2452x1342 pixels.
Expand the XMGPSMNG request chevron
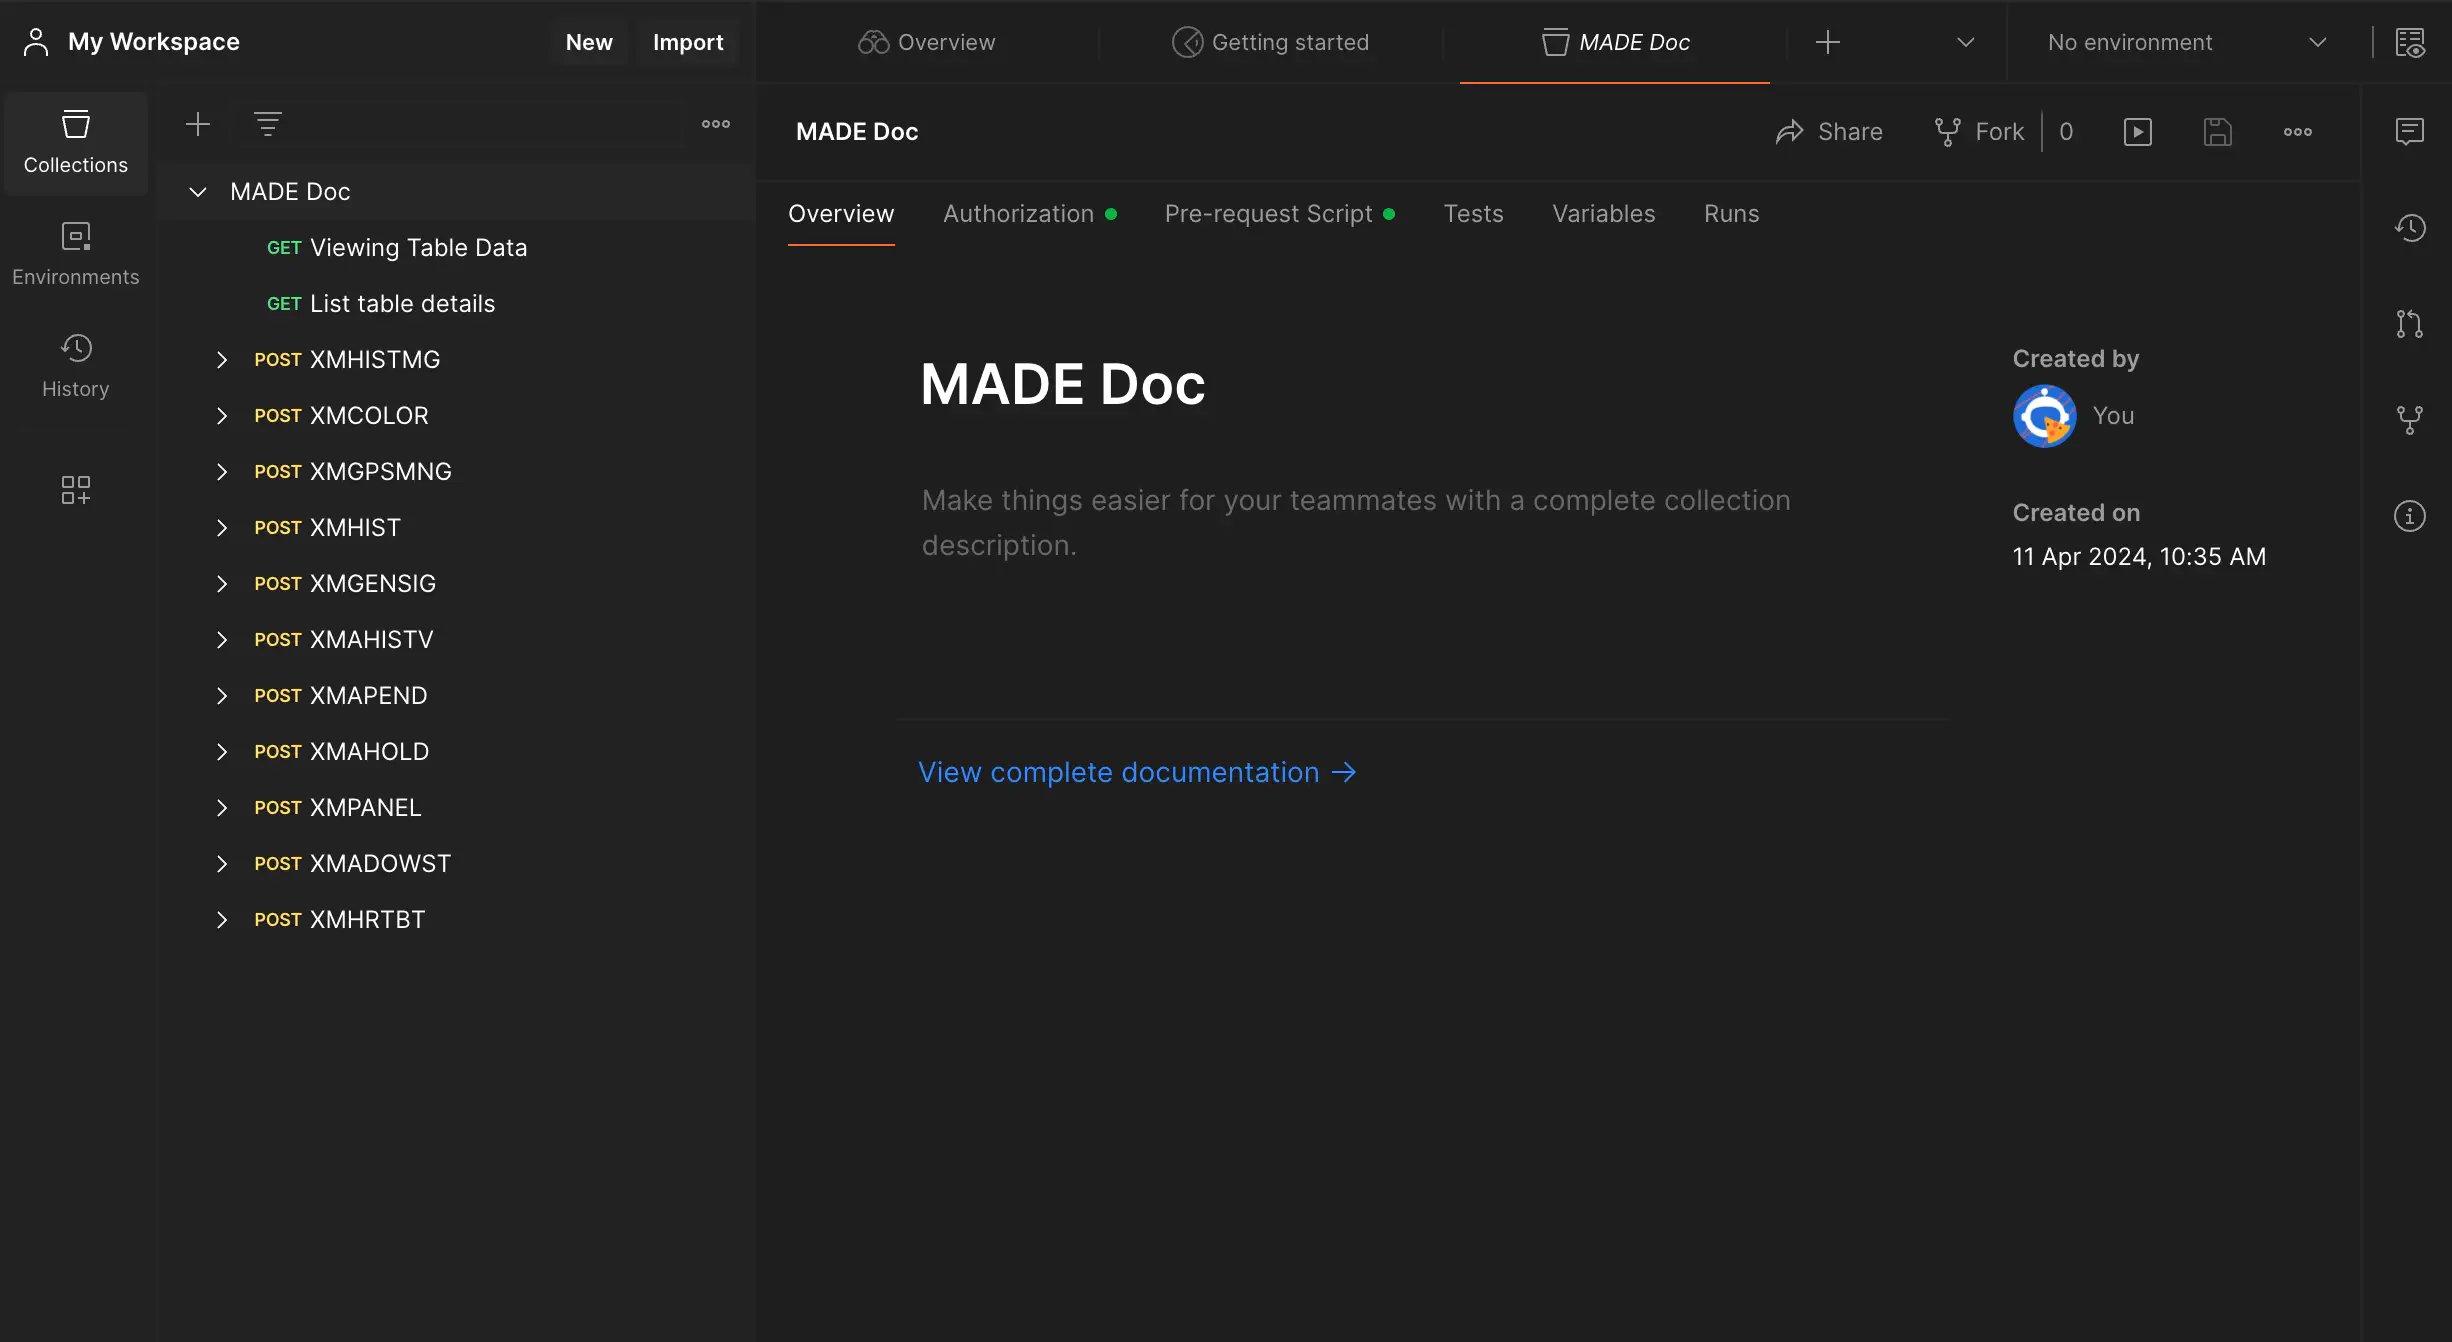(x=222, y=472)
